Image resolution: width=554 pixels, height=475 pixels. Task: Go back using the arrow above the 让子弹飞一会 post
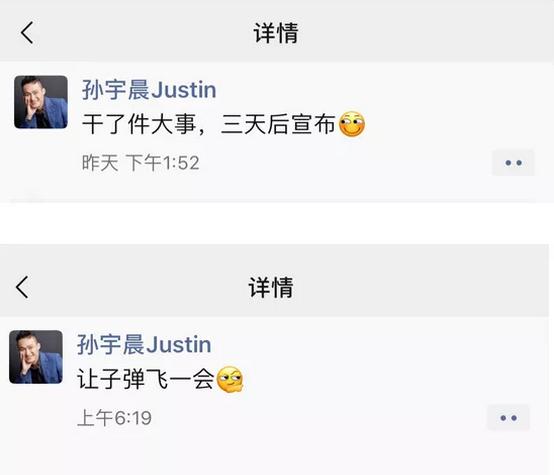pos(22,287)
